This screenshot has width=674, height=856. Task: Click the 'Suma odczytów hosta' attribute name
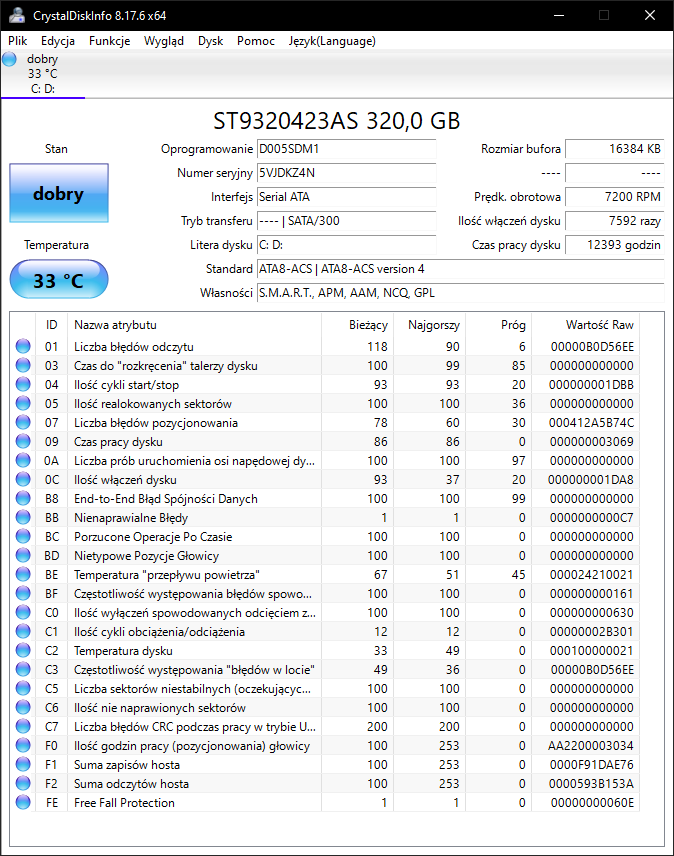tap(132, 784)
